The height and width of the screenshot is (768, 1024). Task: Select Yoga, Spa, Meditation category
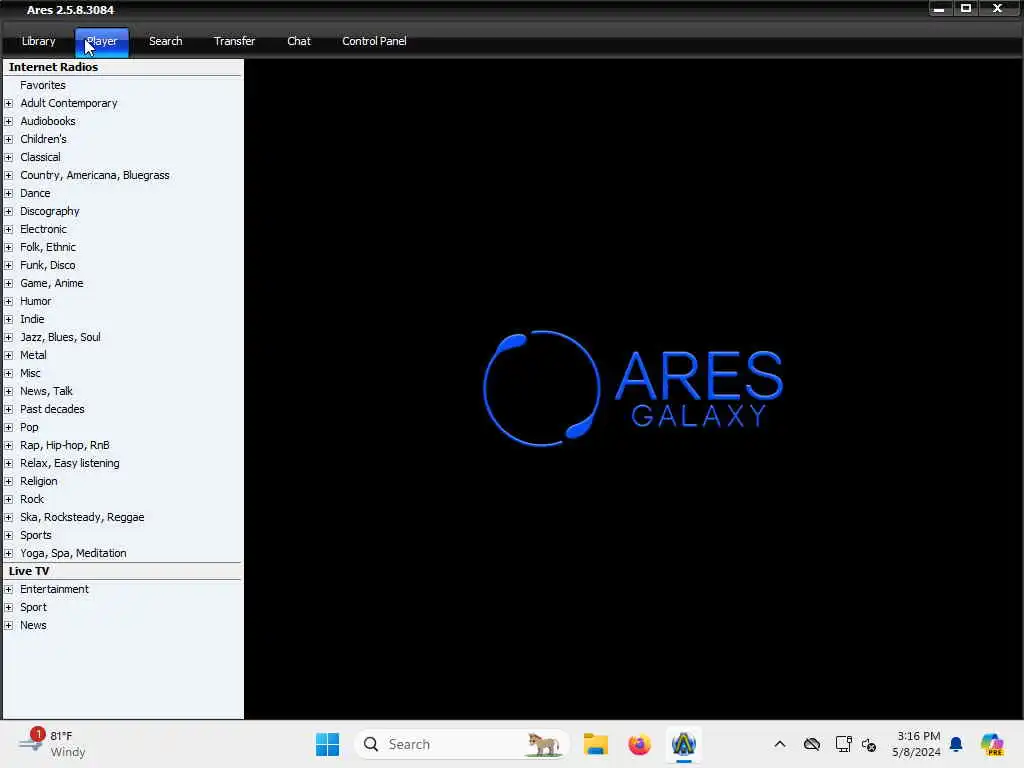[73, 553]
